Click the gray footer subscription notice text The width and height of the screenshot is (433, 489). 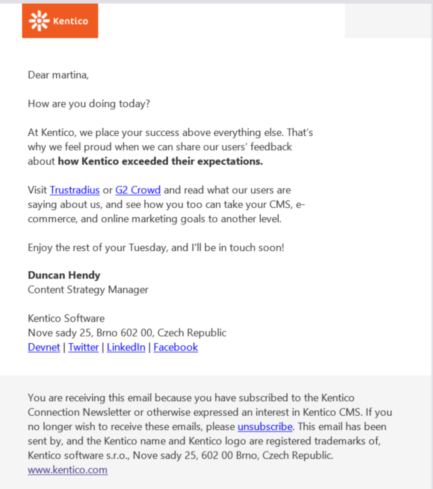210,427
